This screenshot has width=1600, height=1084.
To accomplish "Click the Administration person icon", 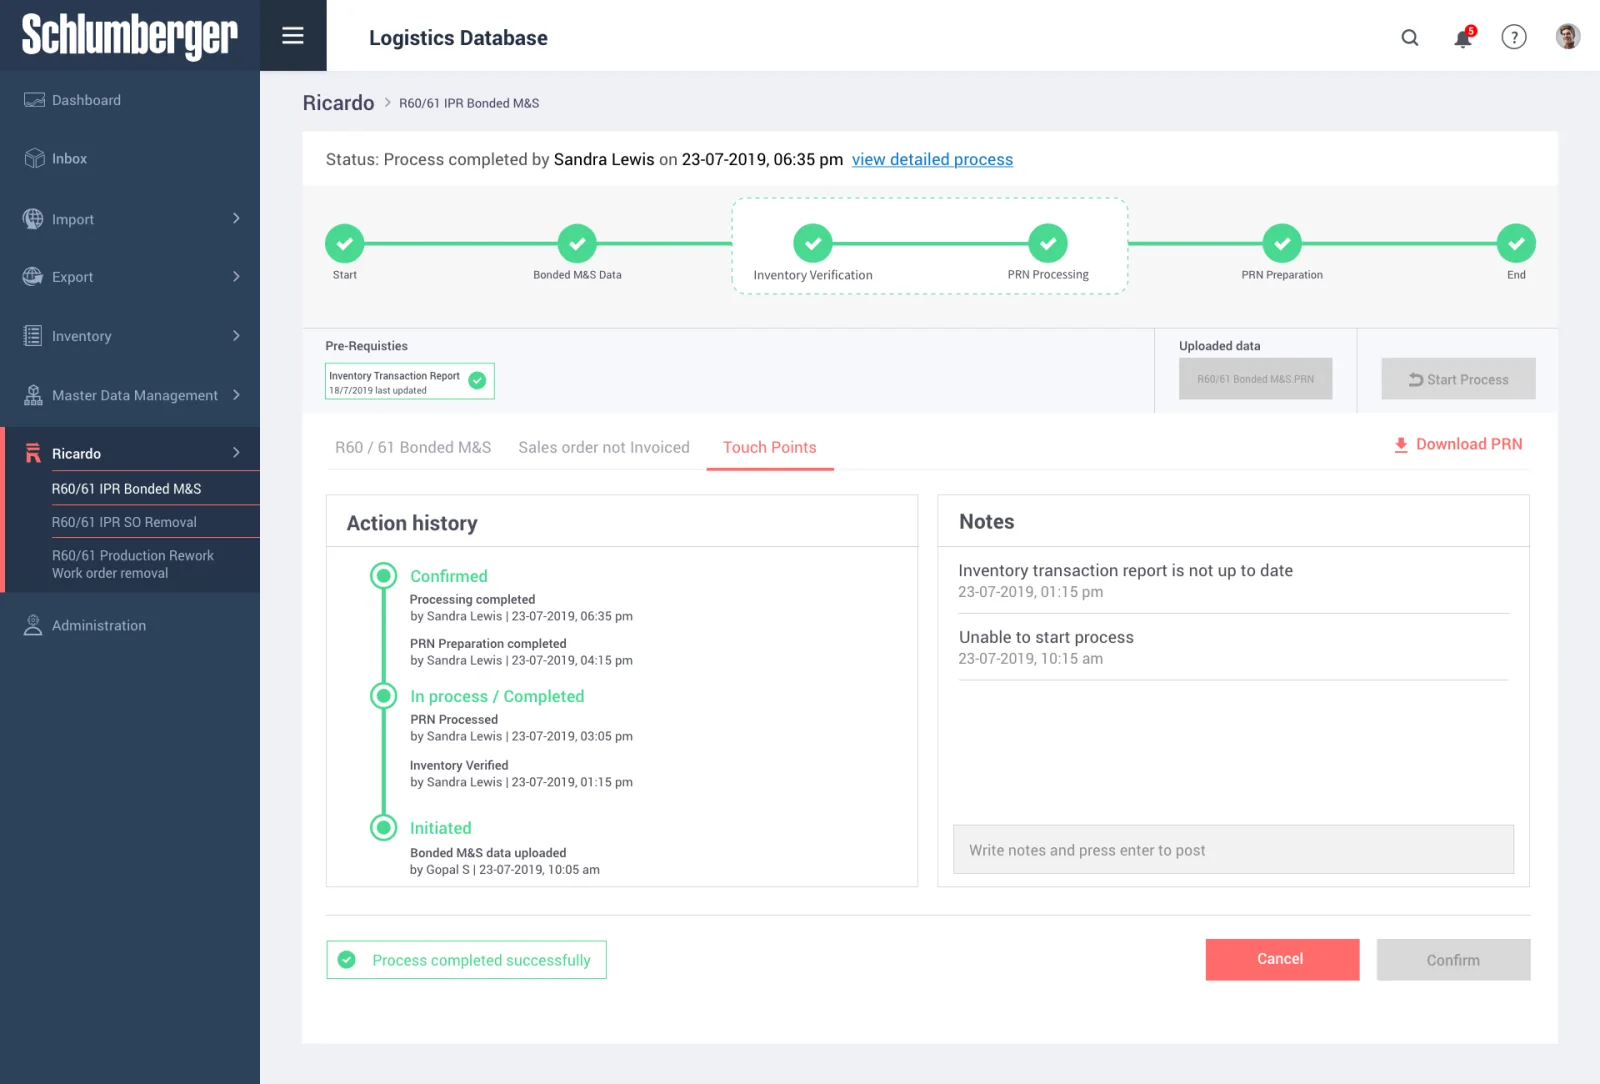I will [33, 625].
